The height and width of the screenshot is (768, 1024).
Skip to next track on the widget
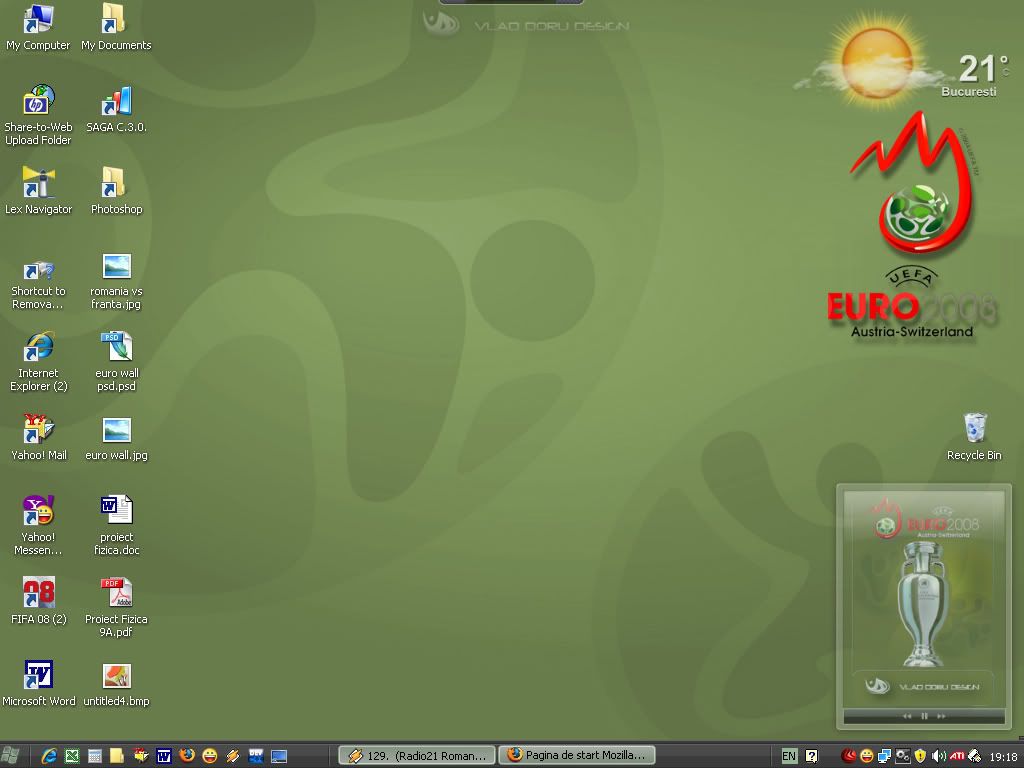coord(941,716)
